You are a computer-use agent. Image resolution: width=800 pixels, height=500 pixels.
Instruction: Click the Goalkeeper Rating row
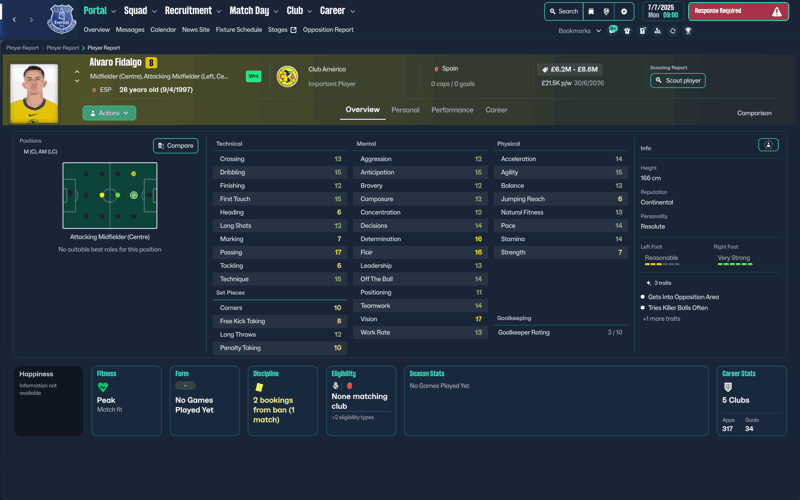tap(560, 332)
